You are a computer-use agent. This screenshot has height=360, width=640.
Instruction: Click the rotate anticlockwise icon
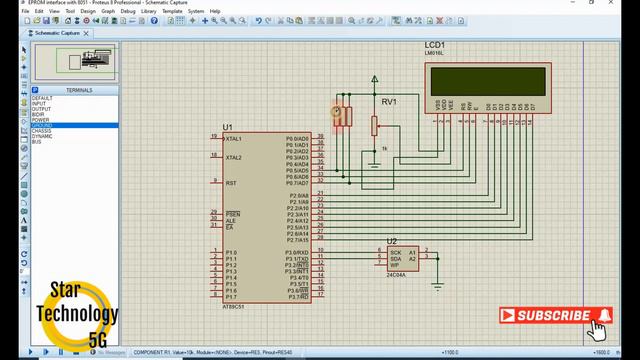pos(24,263)
